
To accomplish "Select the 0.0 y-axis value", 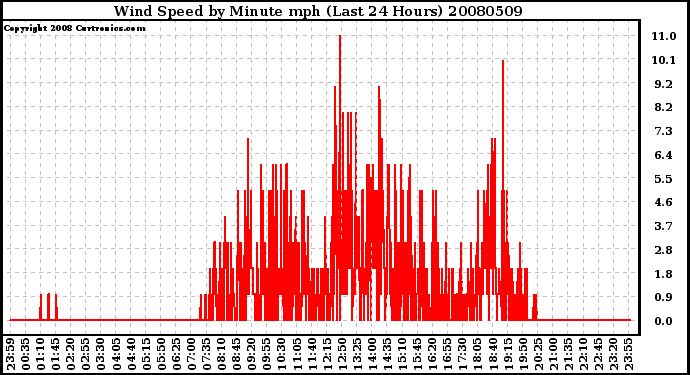I will point(664,321).
